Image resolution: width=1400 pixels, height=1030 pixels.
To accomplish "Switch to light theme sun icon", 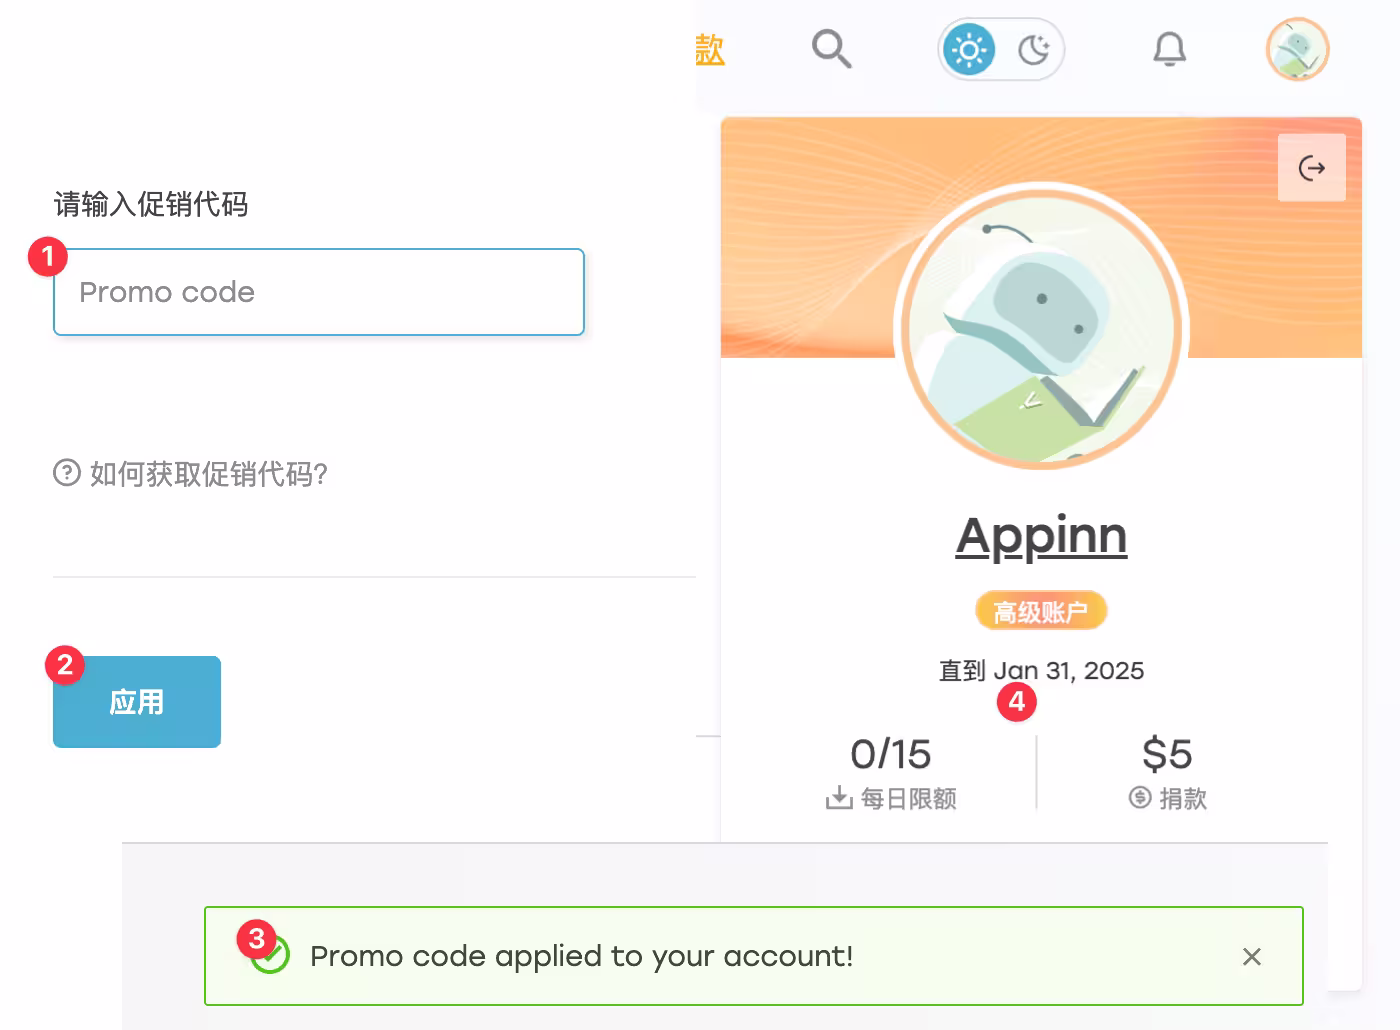I will (969, 49).
